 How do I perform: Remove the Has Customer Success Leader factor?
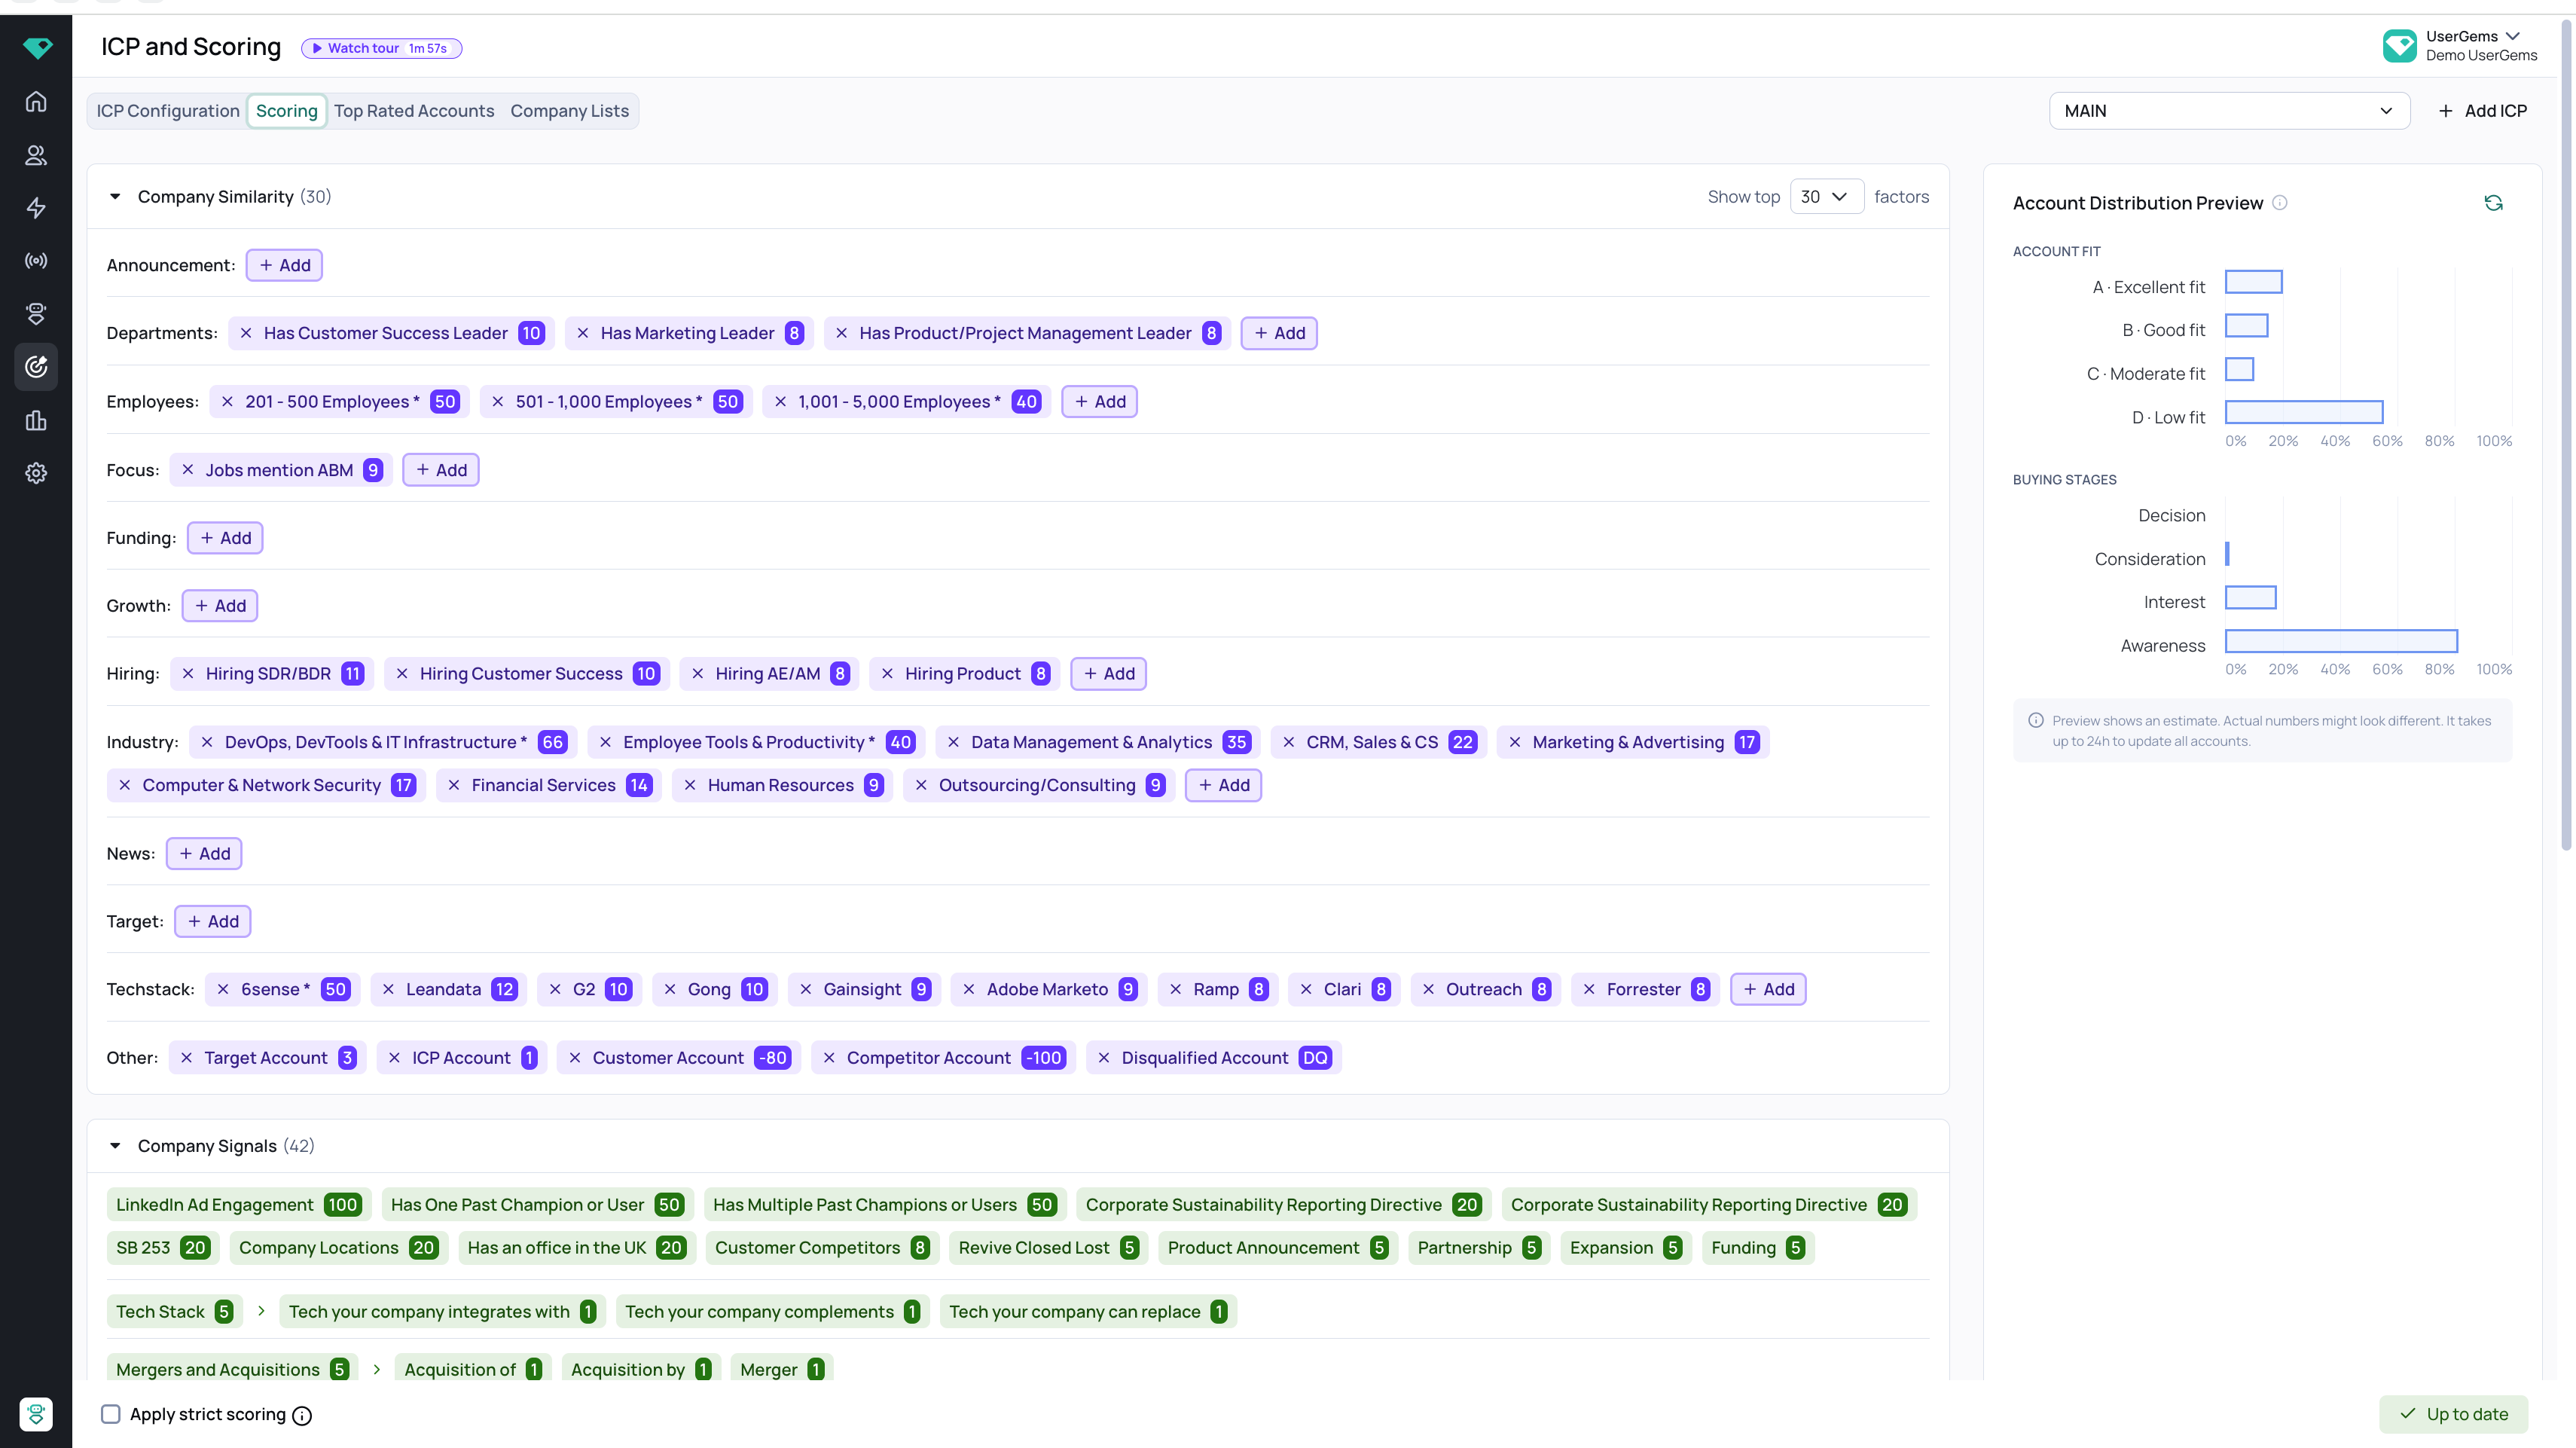coord(246,333)
